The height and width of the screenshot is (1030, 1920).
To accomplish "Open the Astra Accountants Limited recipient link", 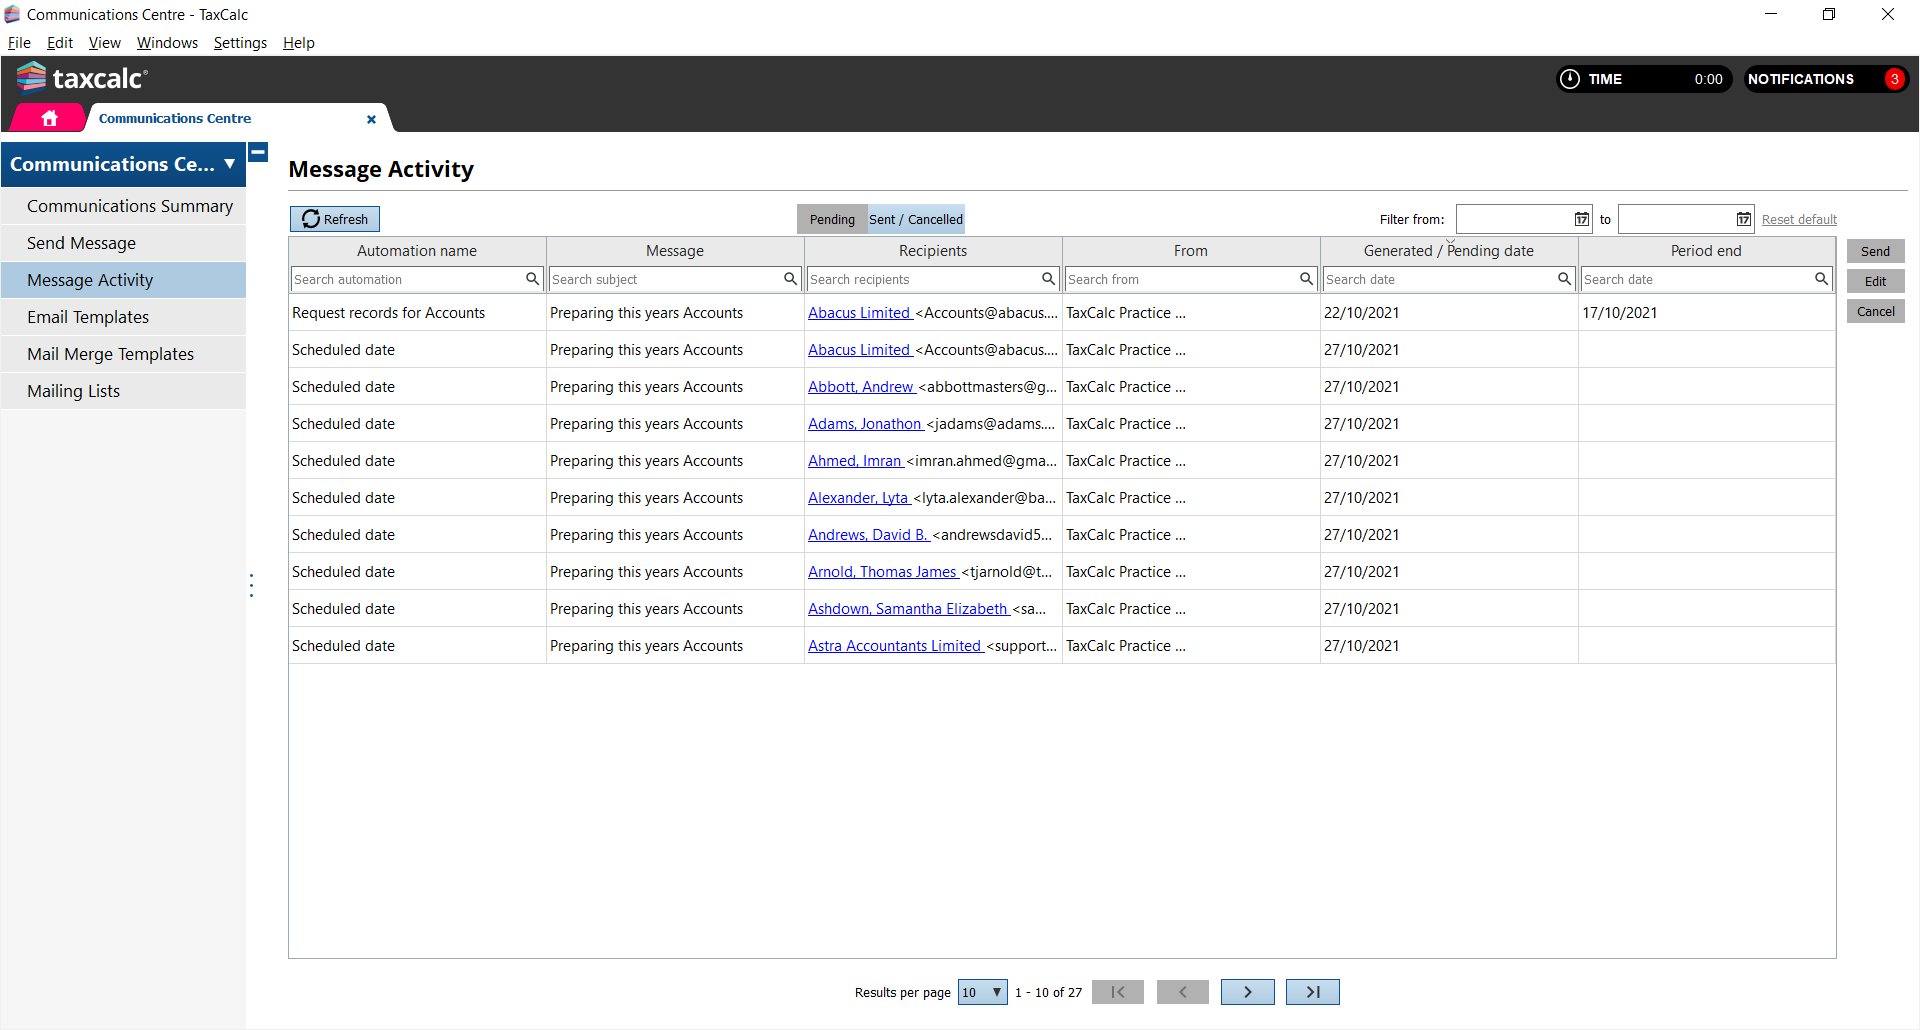I will click(895, 646).
